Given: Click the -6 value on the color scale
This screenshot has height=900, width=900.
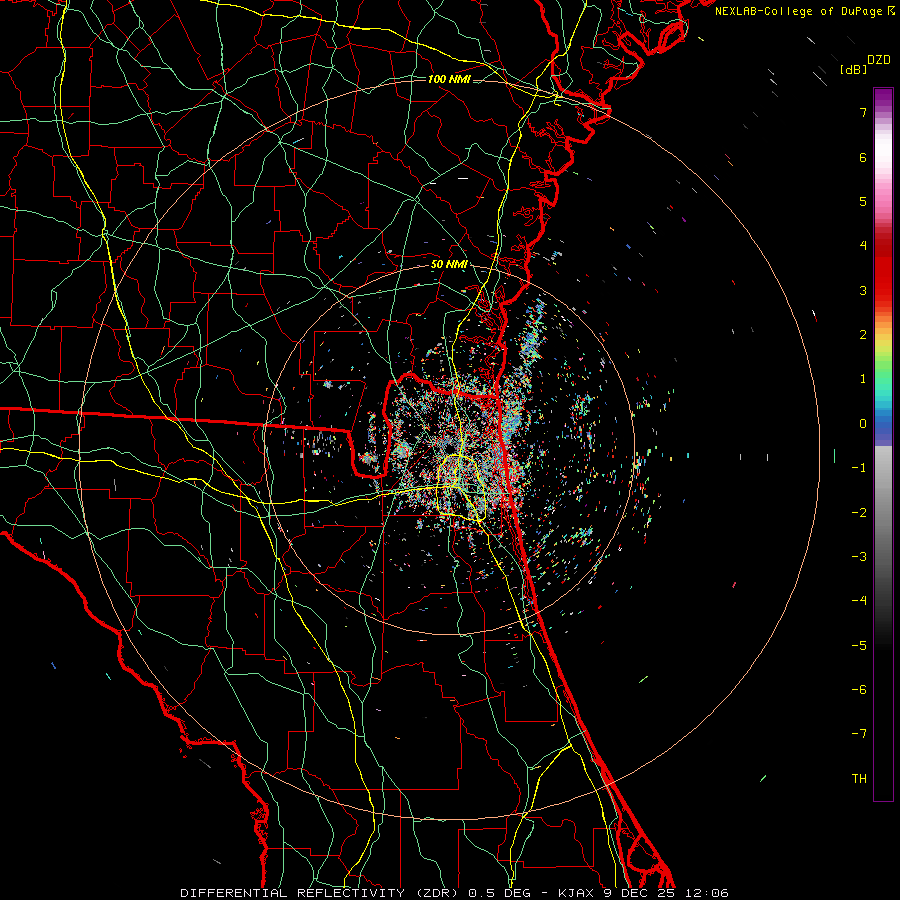Looking at the screenshot, I should [859, 690].
